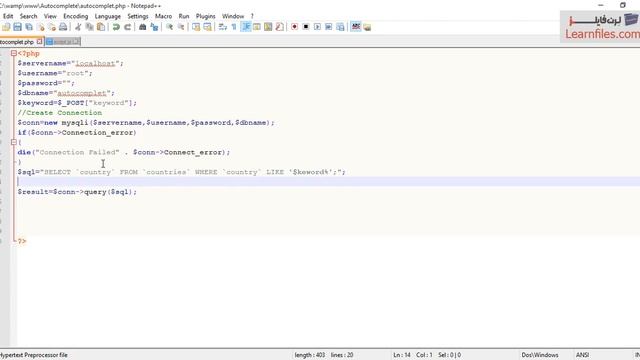Screen dimensions: 640x360
Task: Zoom in with the toolbar Zoom In icon
Action: 169,27
